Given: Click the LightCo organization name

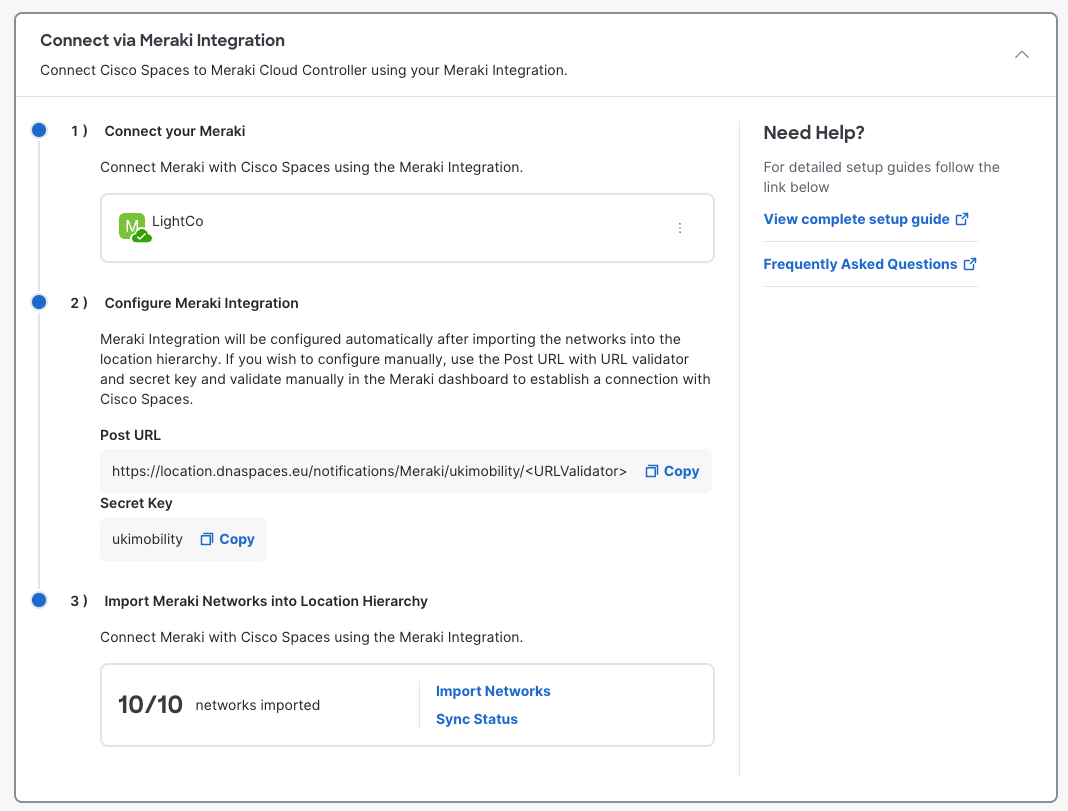Looking at the screenshot, I should point(178,221).
